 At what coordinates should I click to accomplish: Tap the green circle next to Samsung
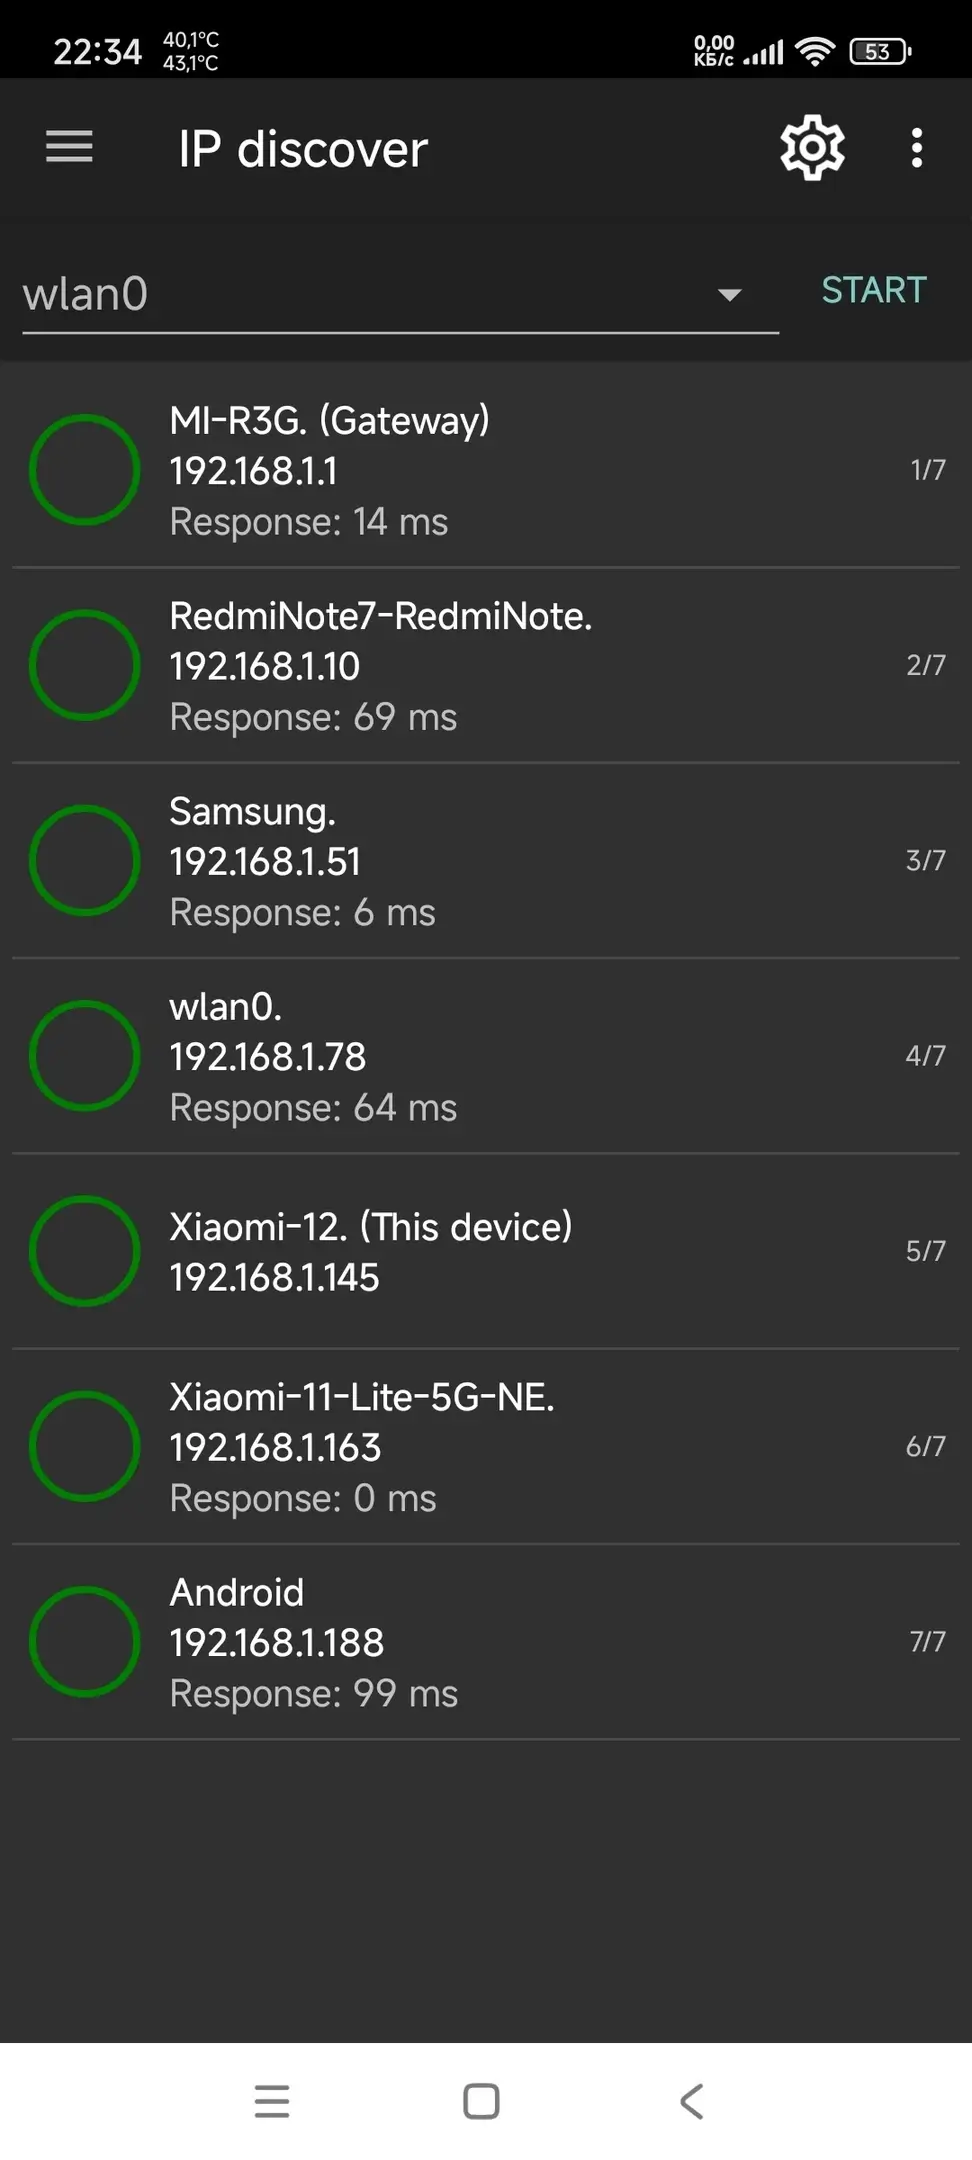coord(85,860)
